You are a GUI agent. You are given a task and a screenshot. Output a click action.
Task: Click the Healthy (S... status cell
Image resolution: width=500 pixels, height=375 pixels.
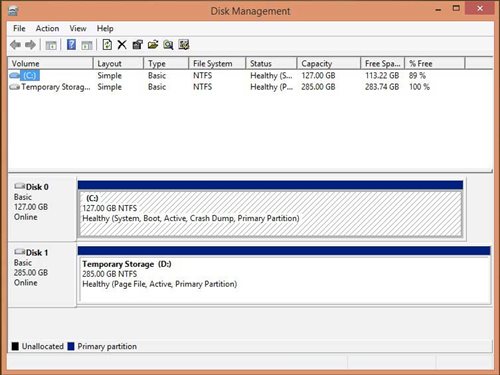coord(271,76)
